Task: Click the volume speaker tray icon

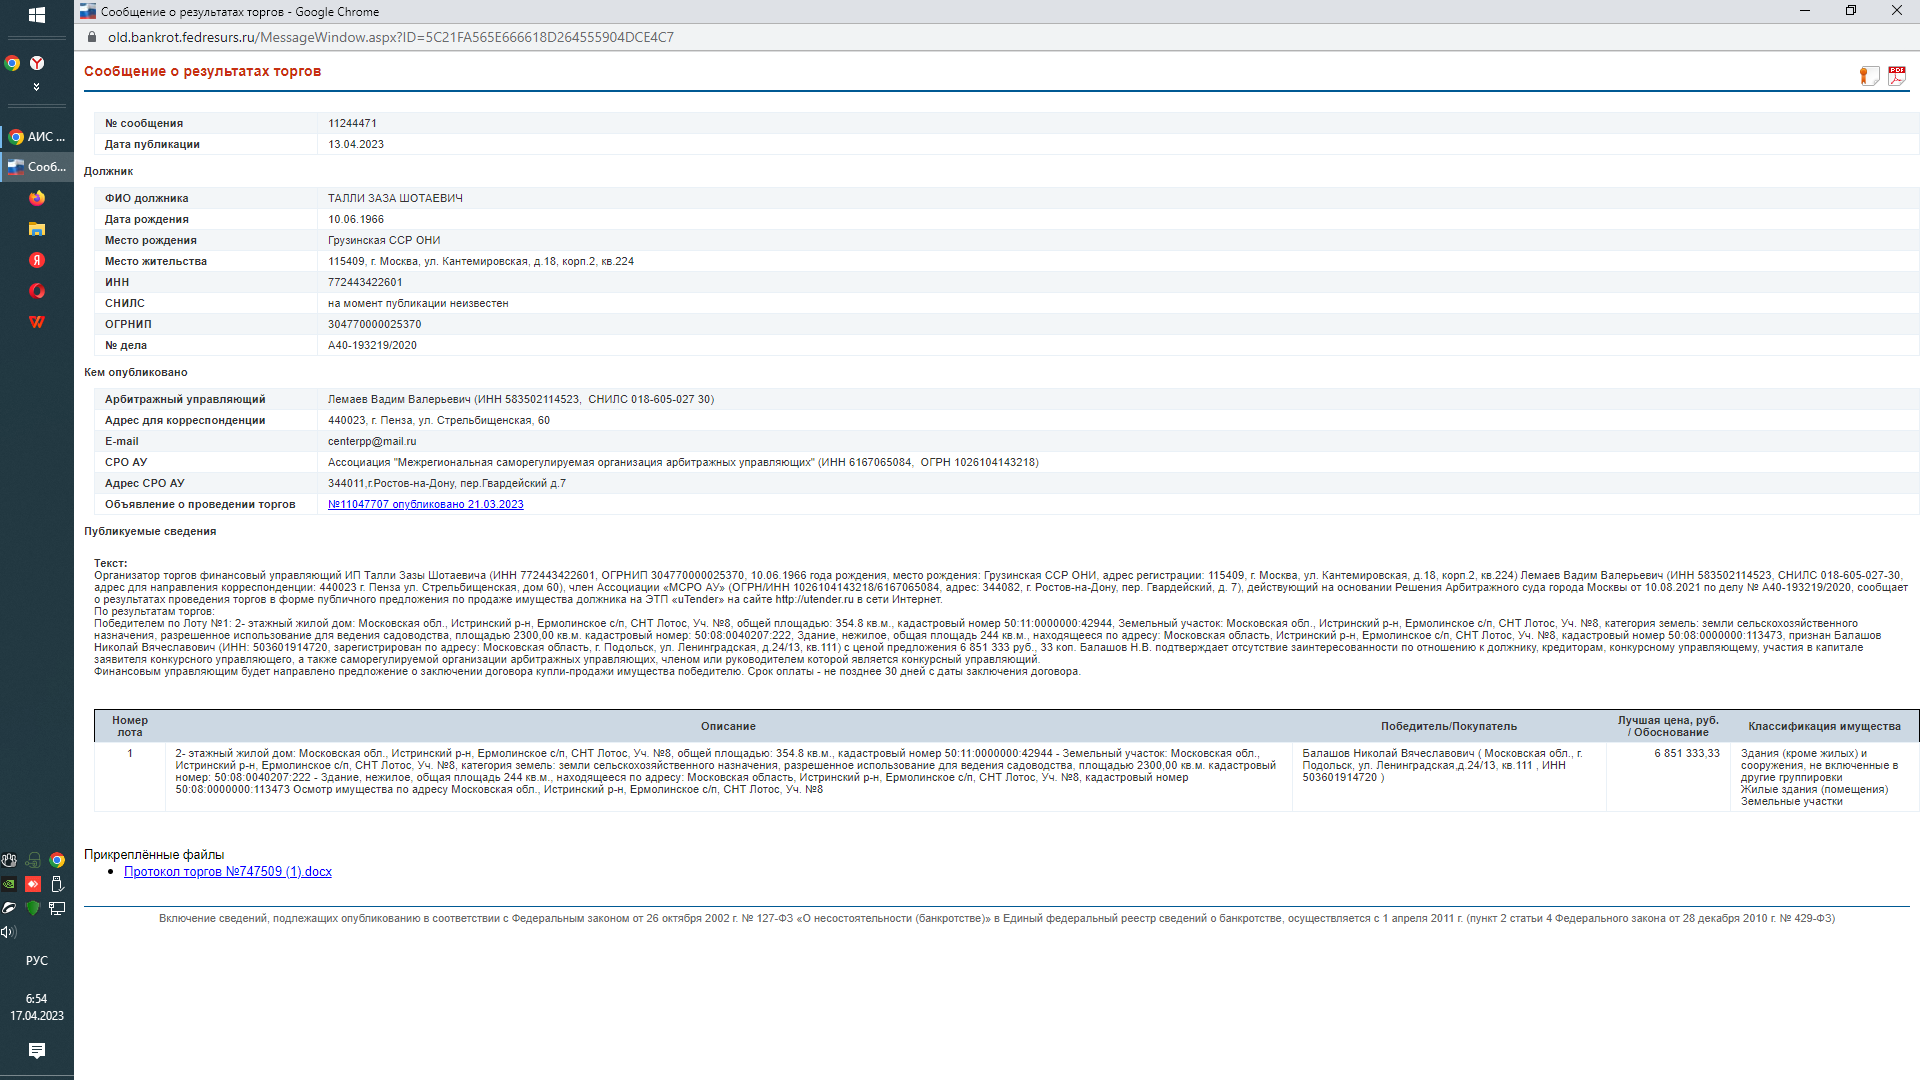Action: tap(9, 932)
